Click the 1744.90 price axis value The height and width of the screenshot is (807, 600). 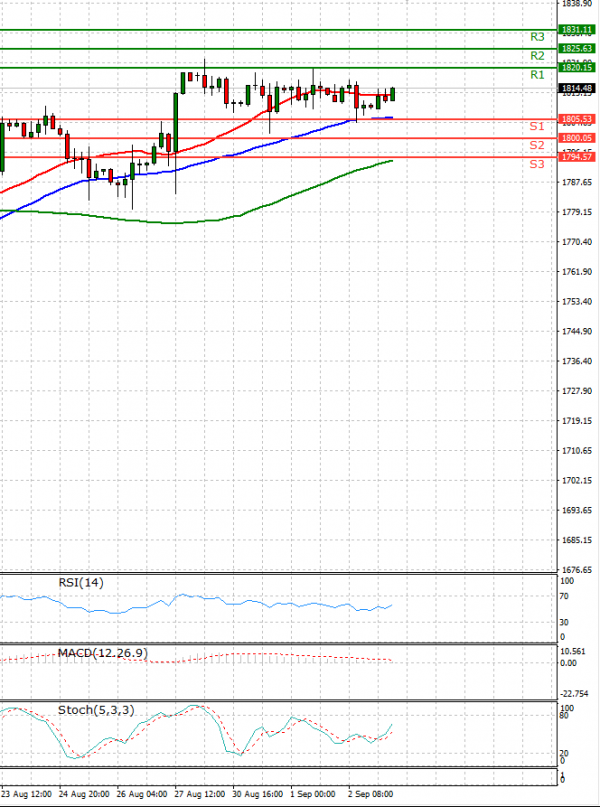coord(577,331)
